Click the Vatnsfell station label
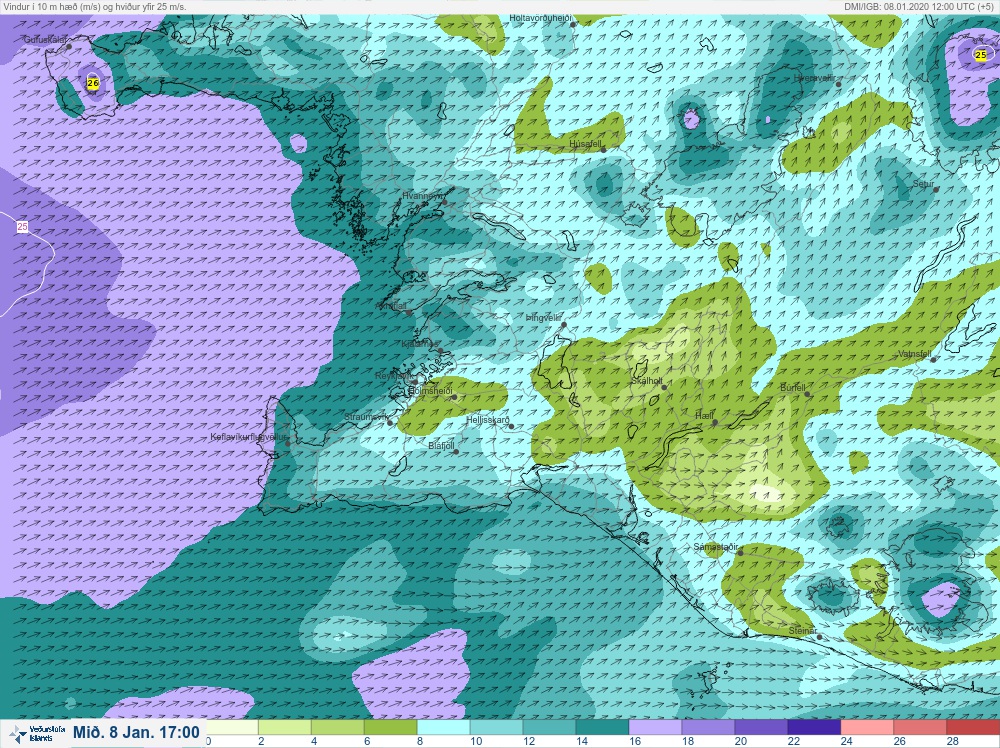The image size is (1000, 748). (915, 353)
